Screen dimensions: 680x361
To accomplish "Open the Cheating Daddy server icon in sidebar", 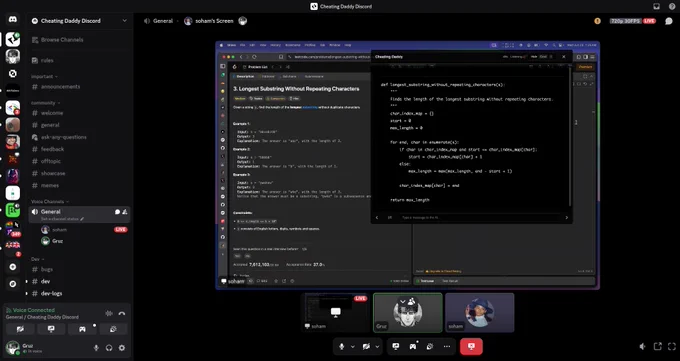I will tap(13, 39).
